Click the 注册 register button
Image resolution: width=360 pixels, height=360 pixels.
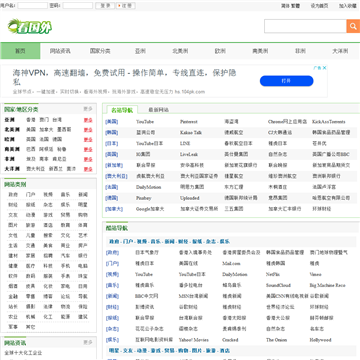point(126,6)
